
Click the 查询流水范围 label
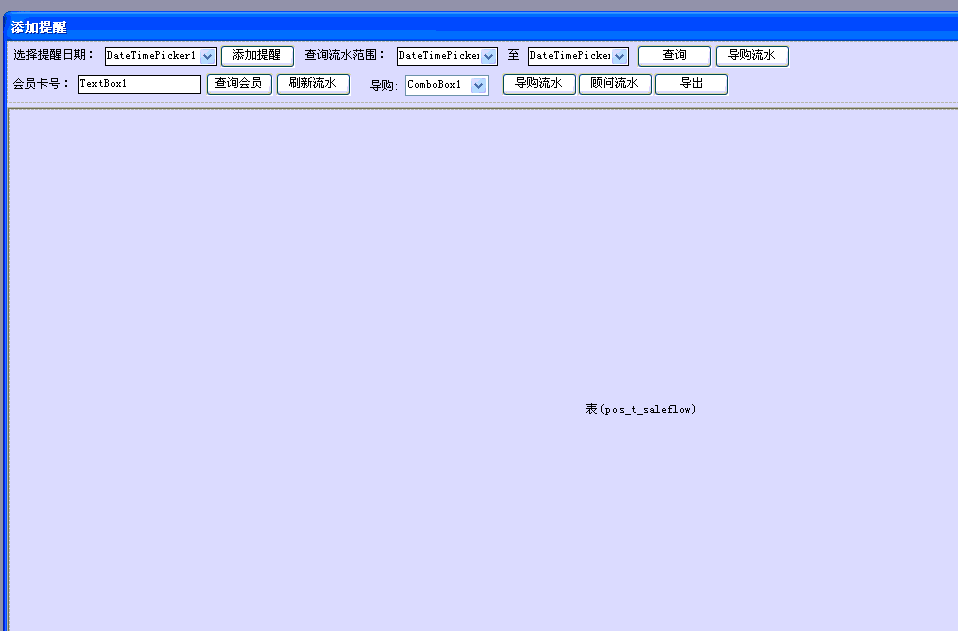click(x=345, y=55)
